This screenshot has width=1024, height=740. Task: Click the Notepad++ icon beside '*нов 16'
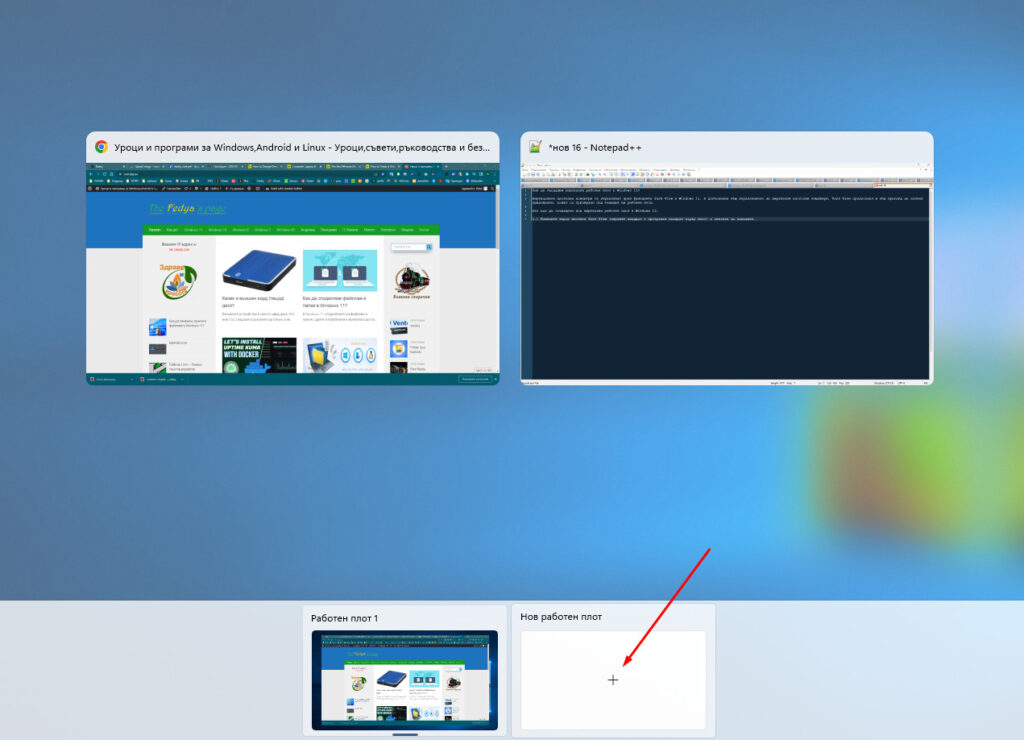click(536, 147)
